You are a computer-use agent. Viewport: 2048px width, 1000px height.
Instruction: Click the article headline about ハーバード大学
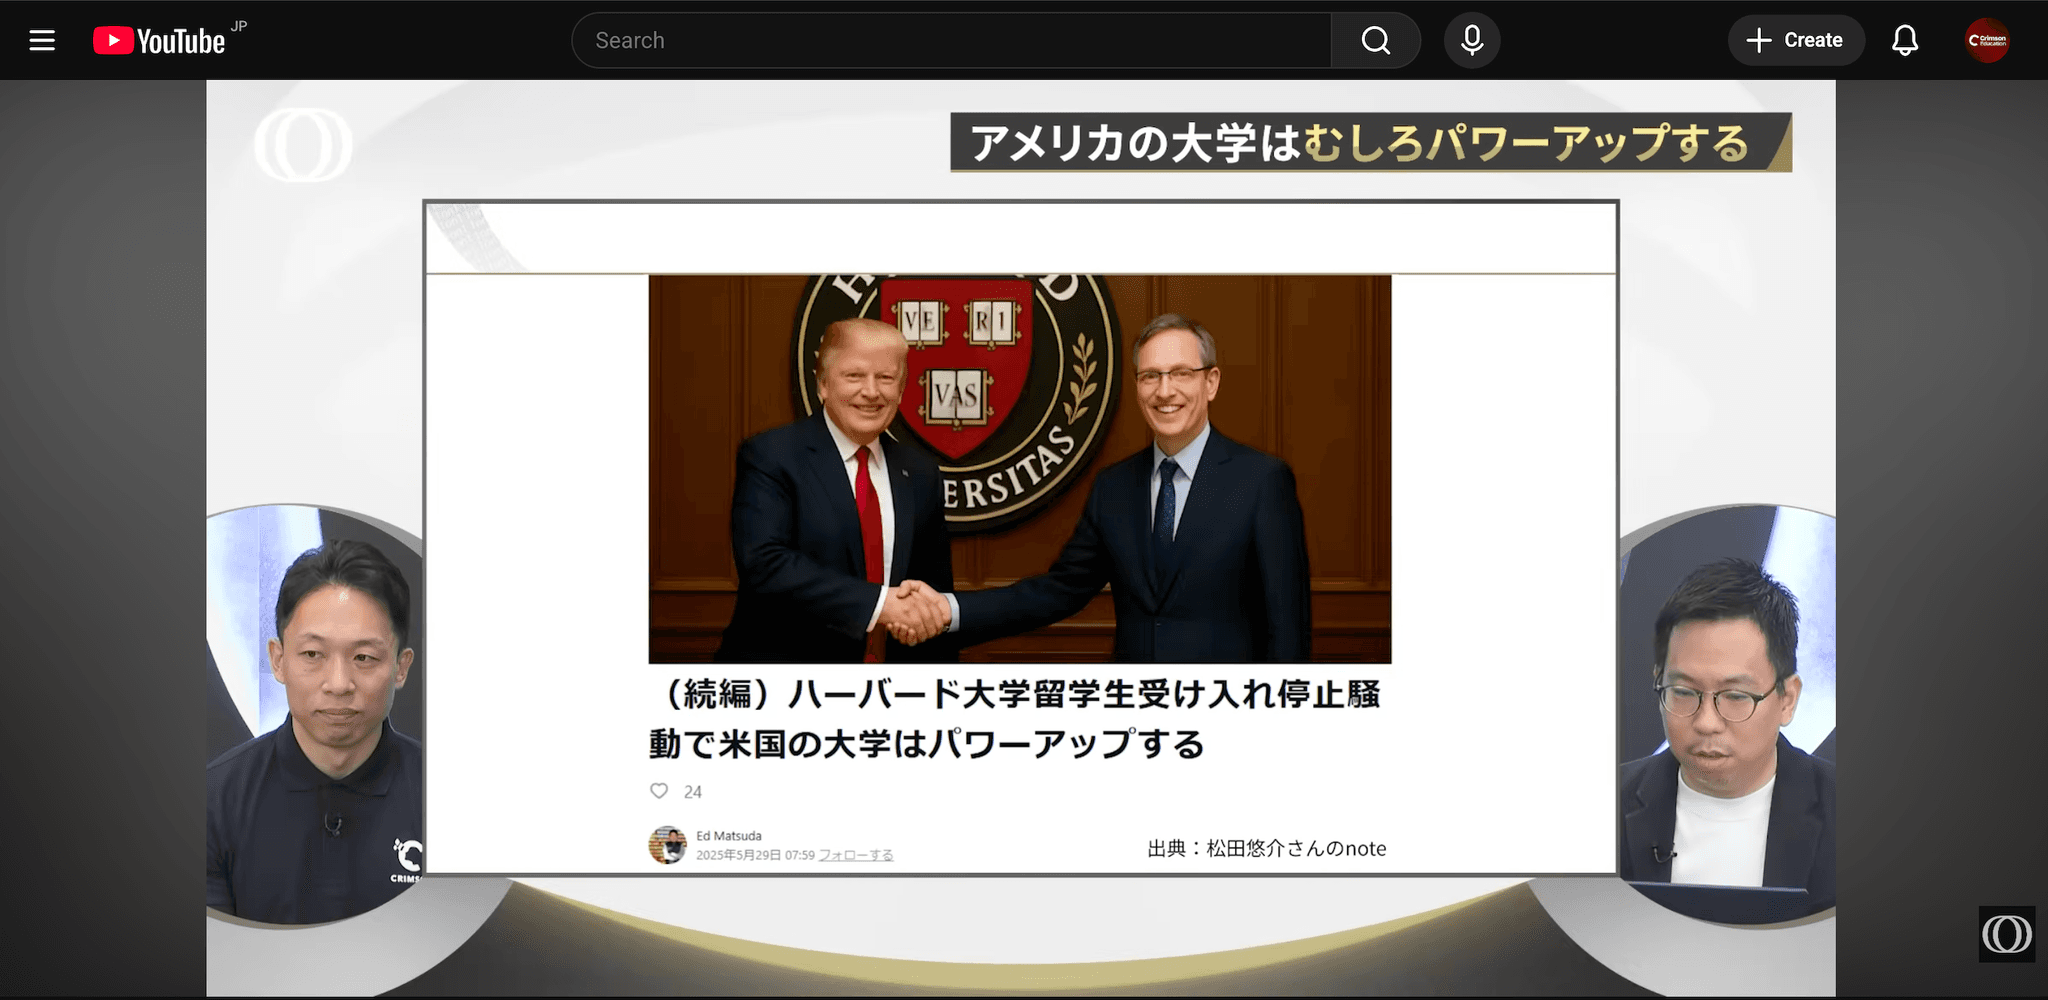point(1014,719)
